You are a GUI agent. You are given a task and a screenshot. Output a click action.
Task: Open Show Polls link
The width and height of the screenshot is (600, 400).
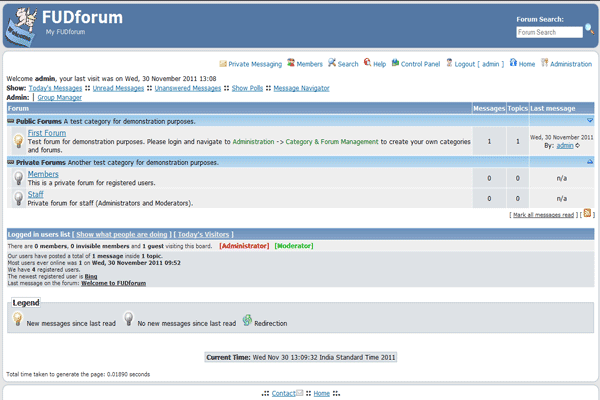point(247,88)
